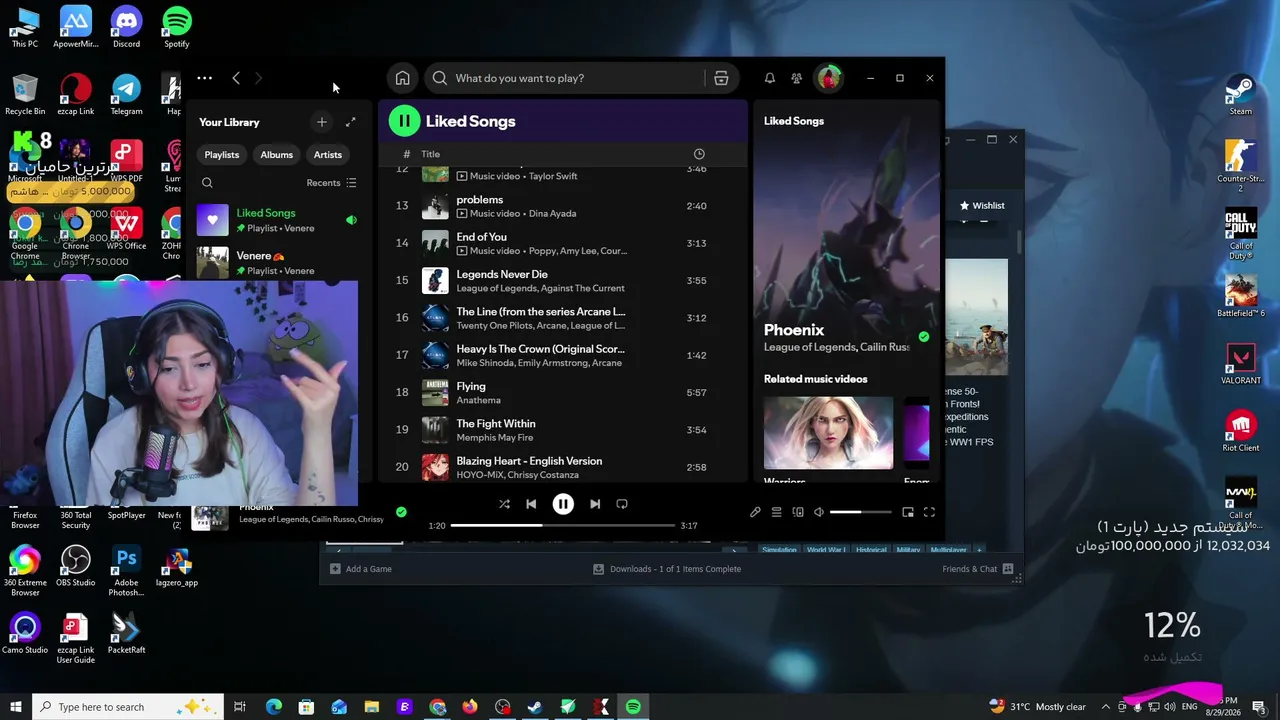1280x720 pixels.
Task: Toggle the saved checkmark beside the player's track
Action: pyautogui.click(x=401, y=512)
